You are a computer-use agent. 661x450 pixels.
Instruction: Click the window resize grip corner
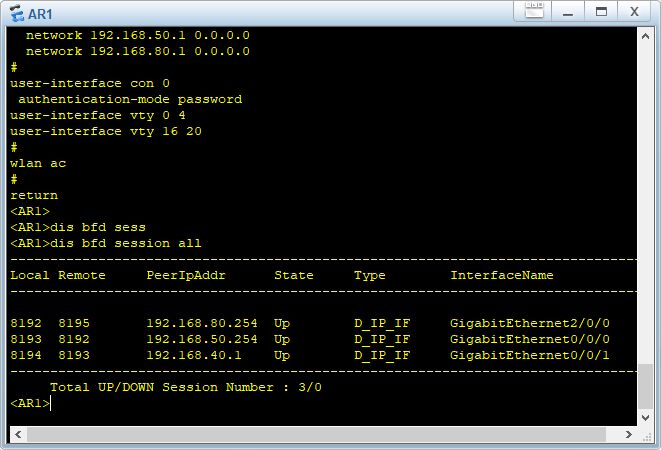pos(647,437)
